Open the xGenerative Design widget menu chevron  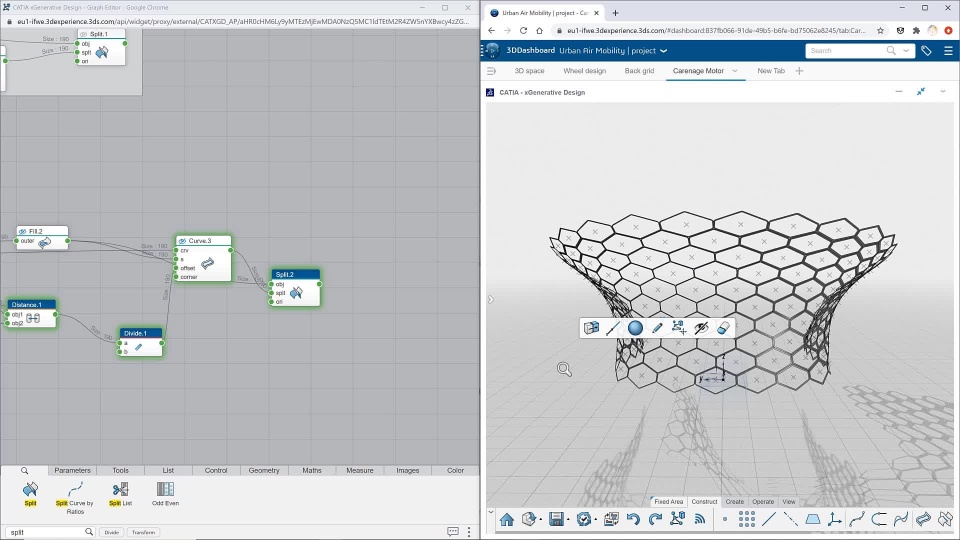tap(943, 92)
